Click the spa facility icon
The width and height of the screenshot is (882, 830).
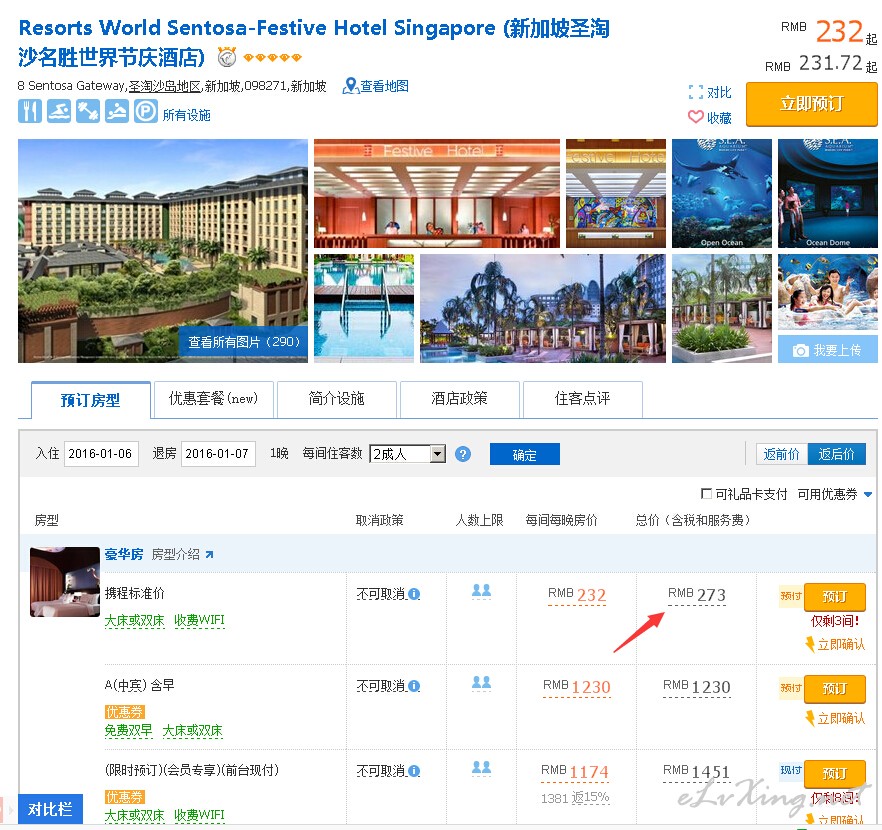coord(117,111)
